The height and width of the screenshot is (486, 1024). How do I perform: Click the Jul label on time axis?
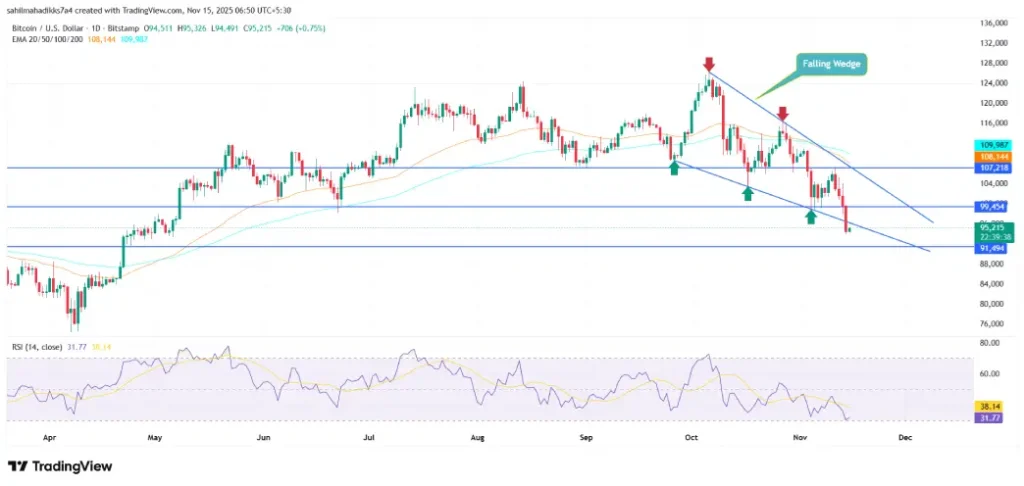(370, 437)
